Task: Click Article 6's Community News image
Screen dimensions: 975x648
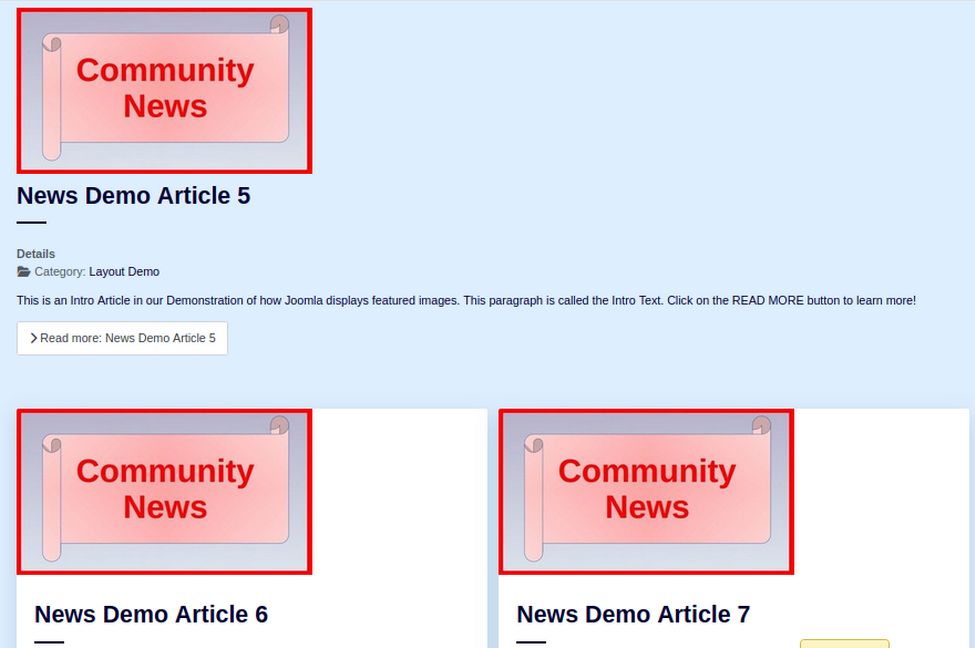Action: pos(164,491)
